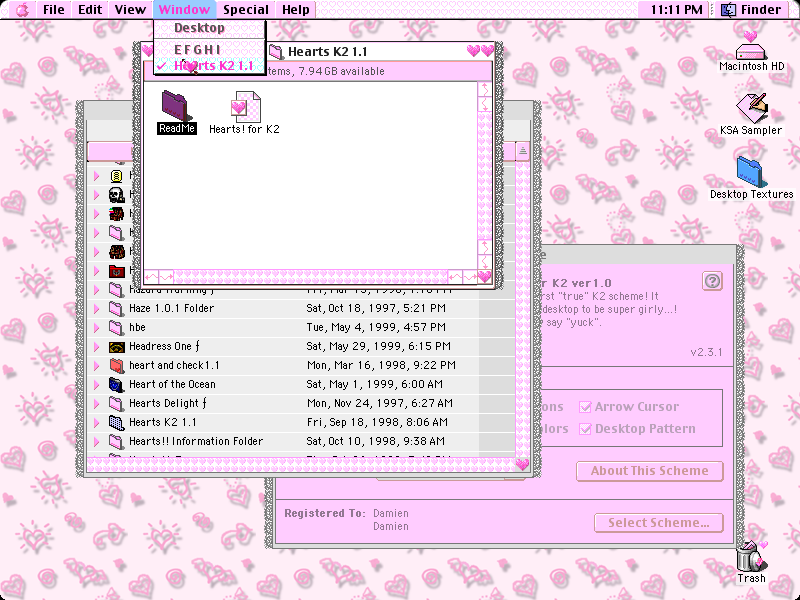Click the Hearts K2 1.1 window vertical scrollbar track

485,176
